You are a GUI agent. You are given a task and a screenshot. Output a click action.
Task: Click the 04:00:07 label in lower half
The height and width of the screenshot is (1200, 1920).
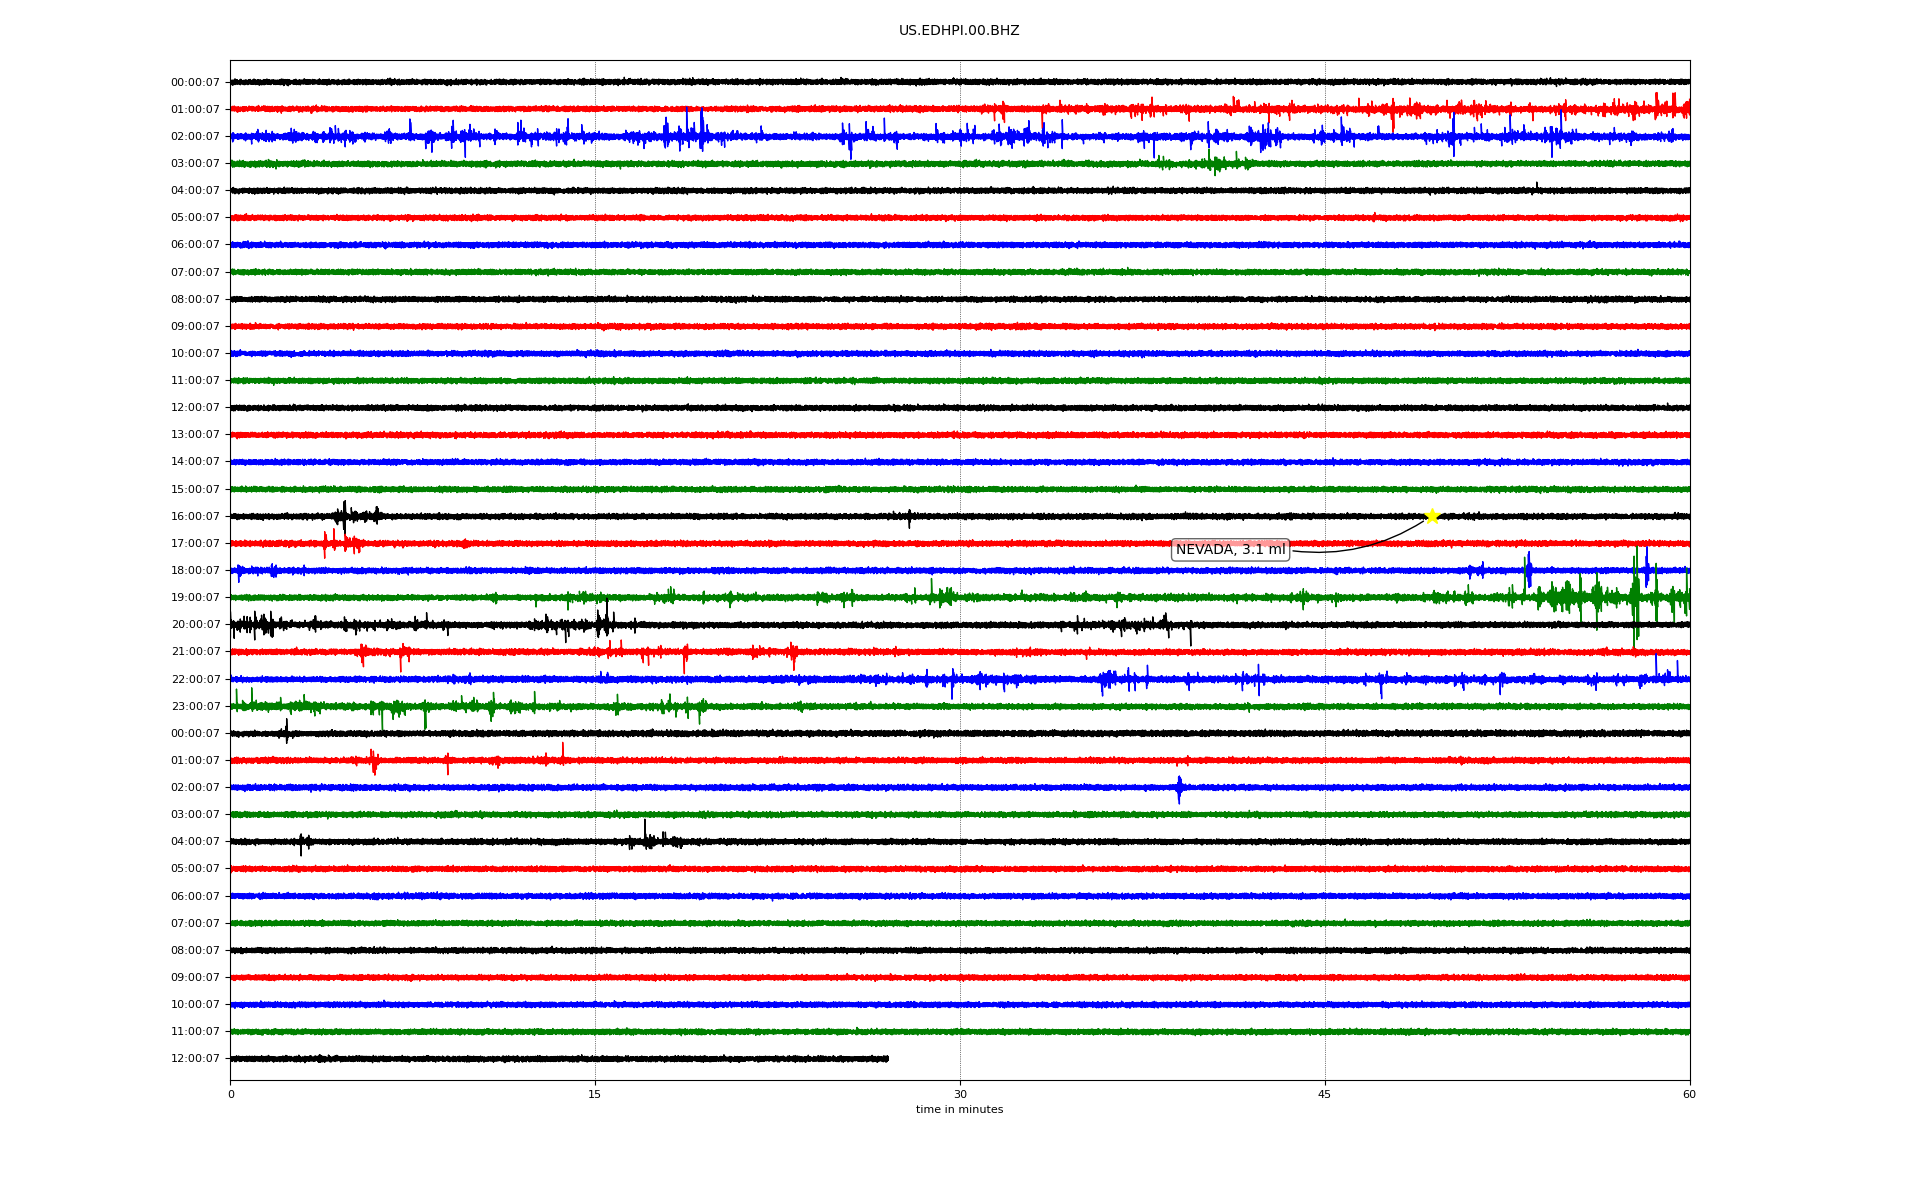pos(195,842)
